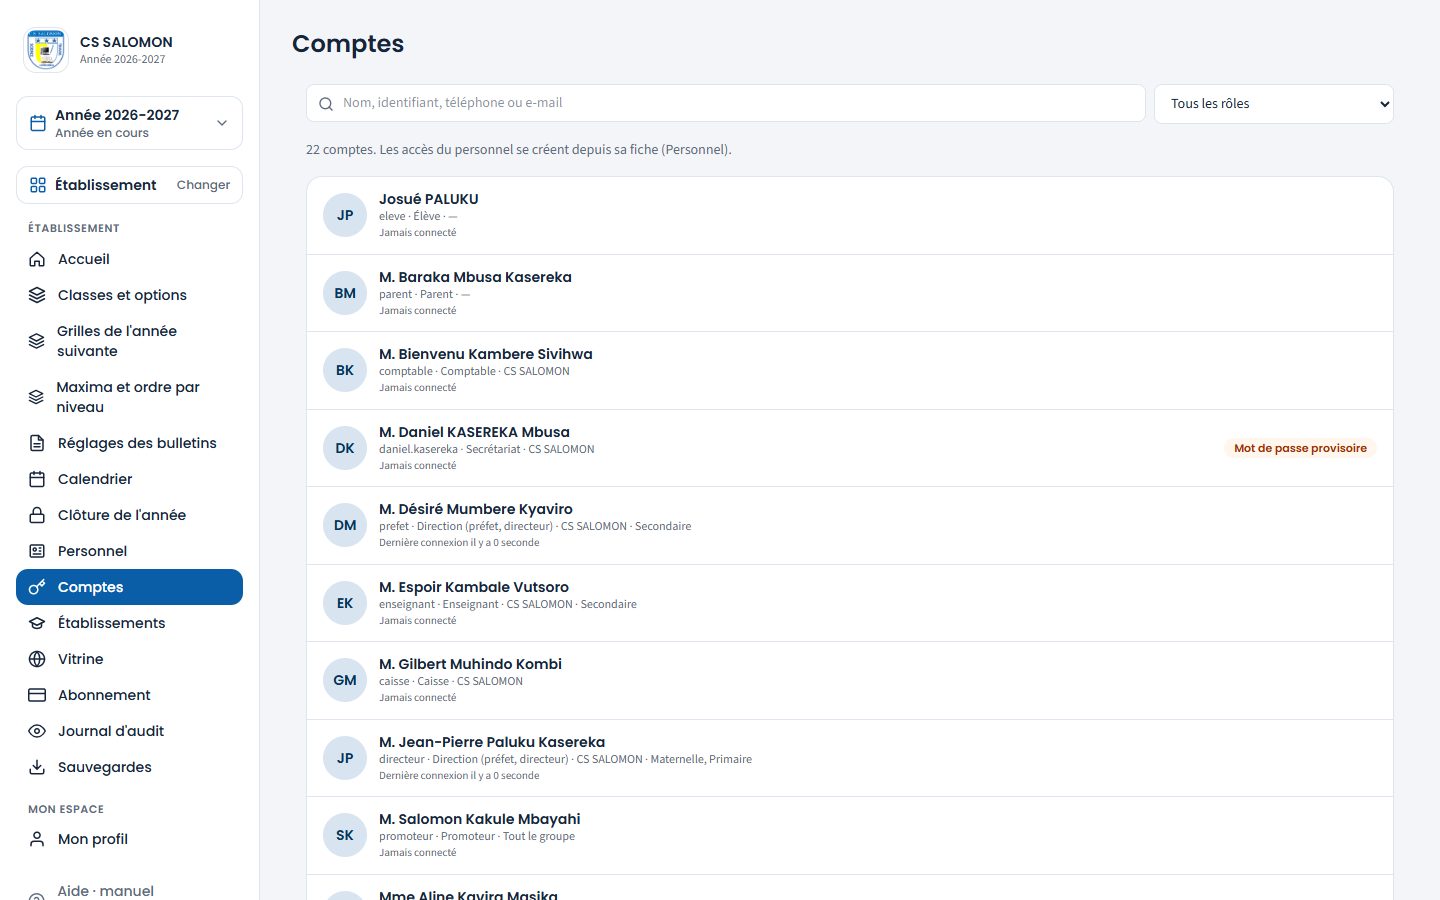Open the Calendrier page
Image resolution: width=1440 pixels, height=900 pixels.
tap(129, 479)
